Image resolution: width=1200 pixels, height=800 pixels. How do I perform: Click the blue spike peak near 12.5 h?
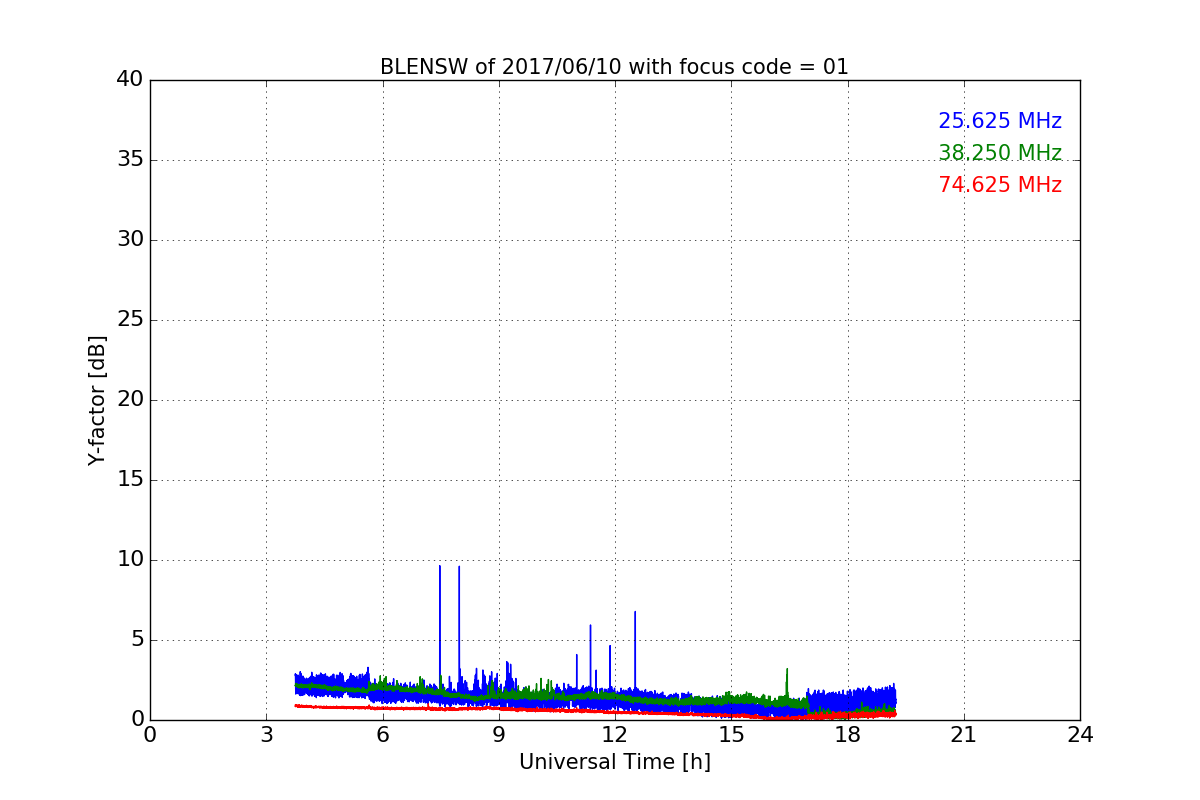tap(635, 614)
